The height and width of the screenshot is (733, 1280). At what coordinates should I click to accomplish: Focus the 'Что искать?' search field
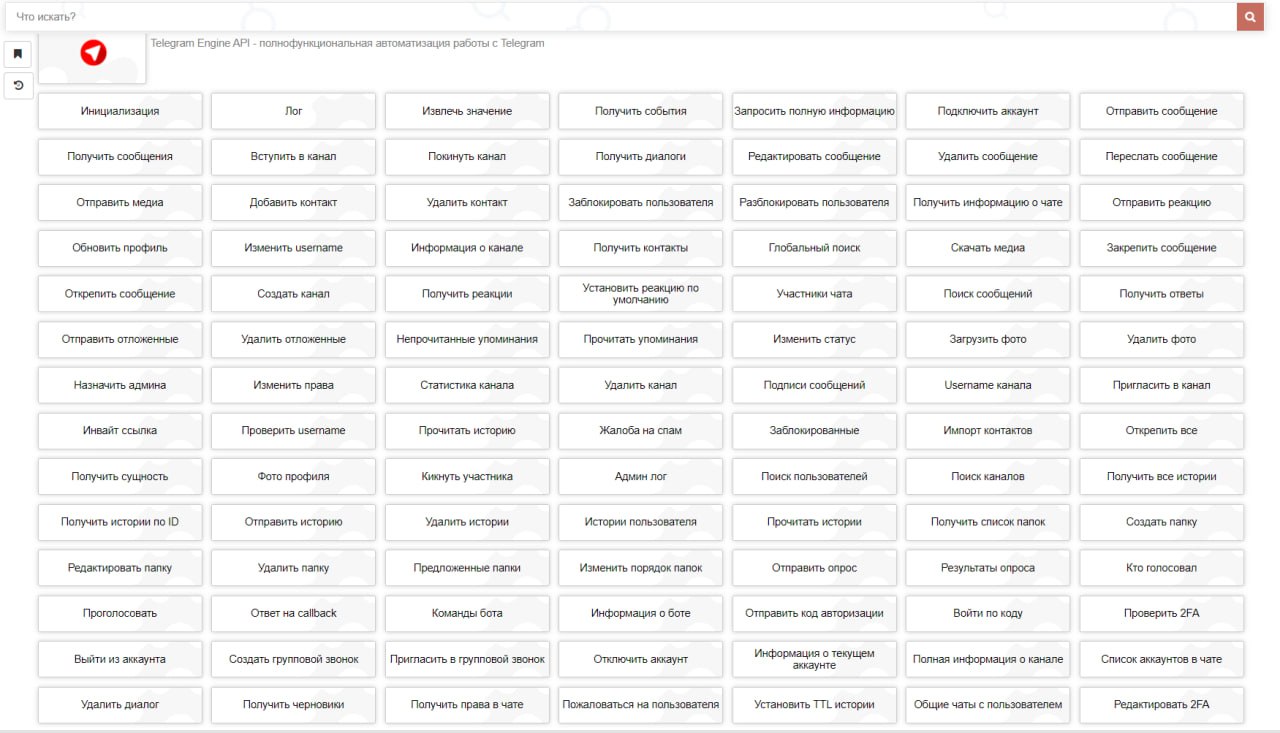pos(620,17)
